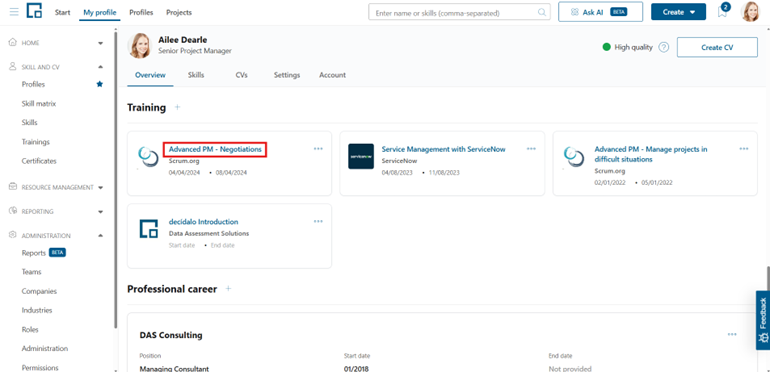Viewport: 770px width, 372px height.
Task: Open Projects in top navigation
Action: [x=179, y=12]
